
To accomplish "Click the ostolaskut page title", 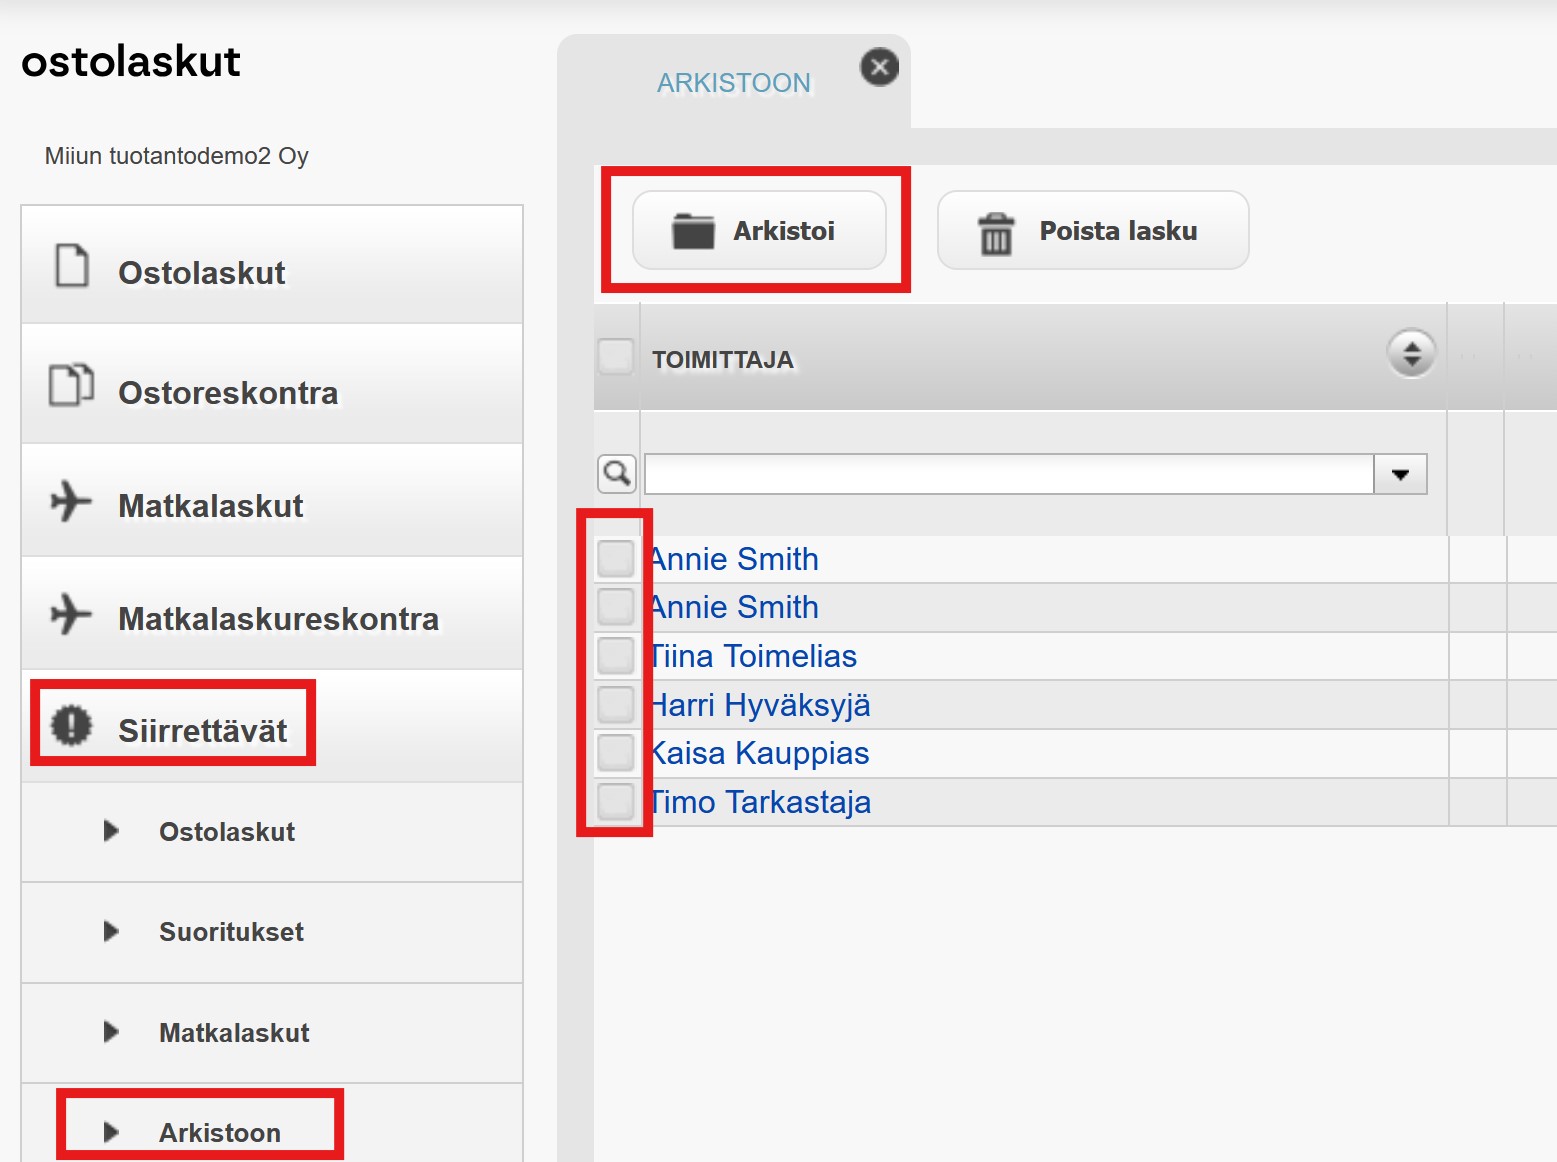I will tap(131, 61).
